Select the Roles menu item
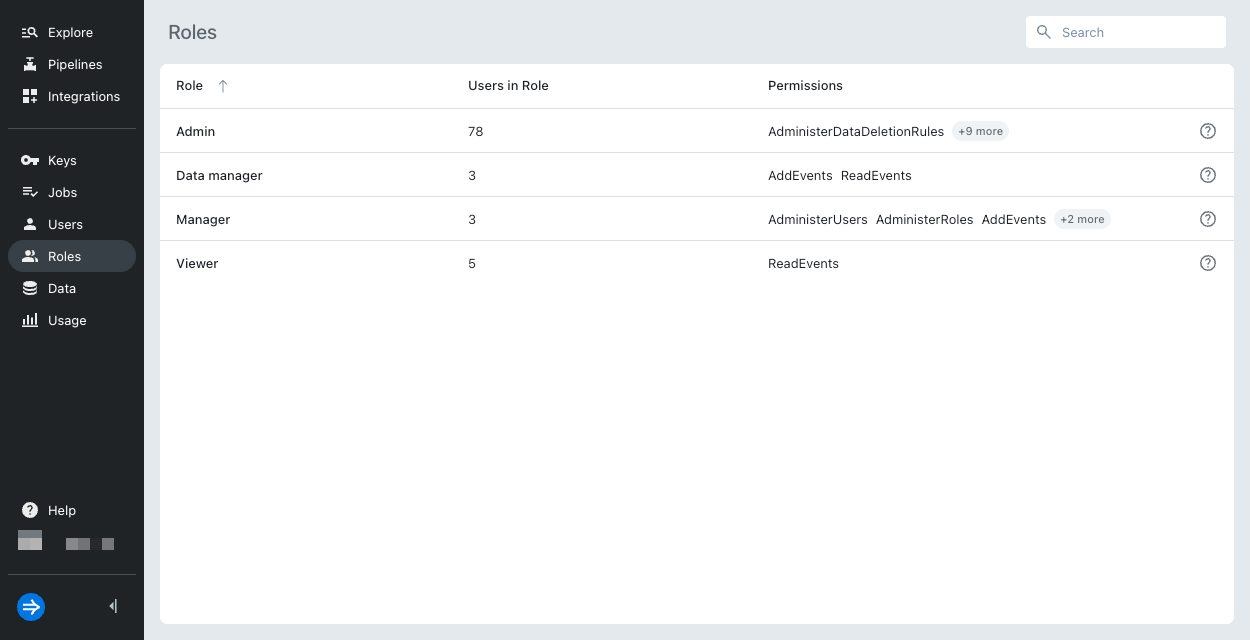Screen dimensions: 1250x640 pyautogui.click(x=72, y=256)
